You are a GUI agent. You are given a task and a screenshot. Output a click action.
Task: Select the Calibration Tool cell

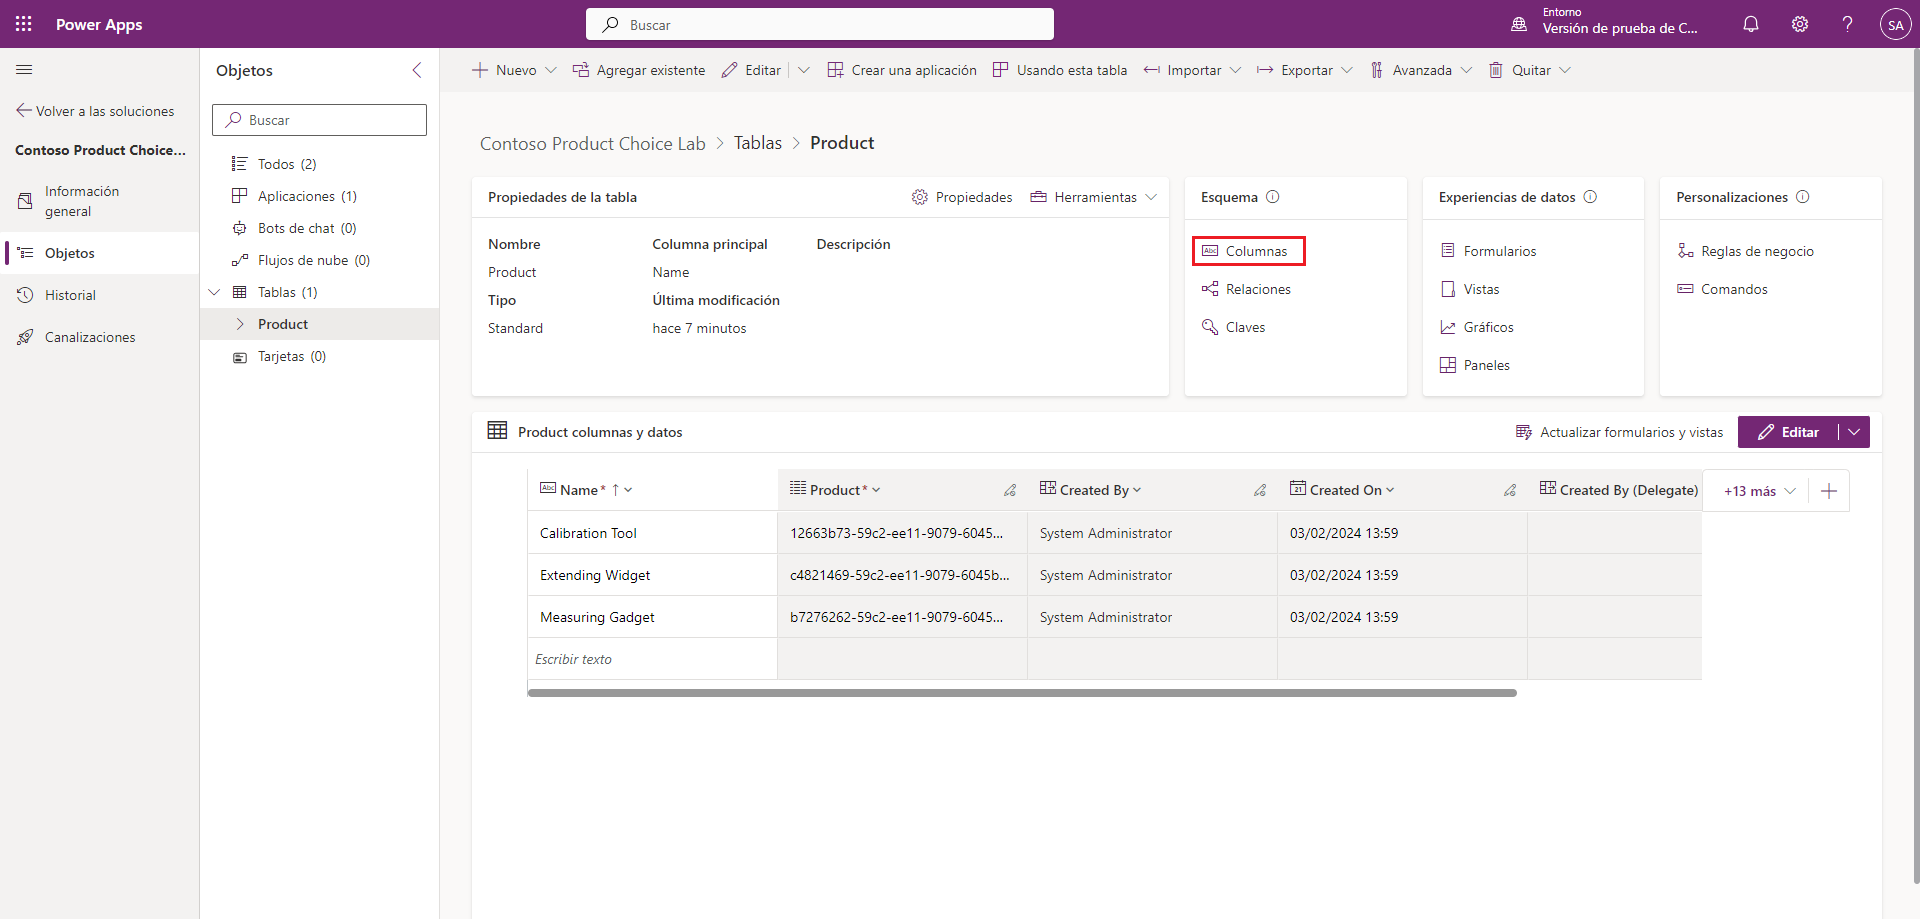652,533
